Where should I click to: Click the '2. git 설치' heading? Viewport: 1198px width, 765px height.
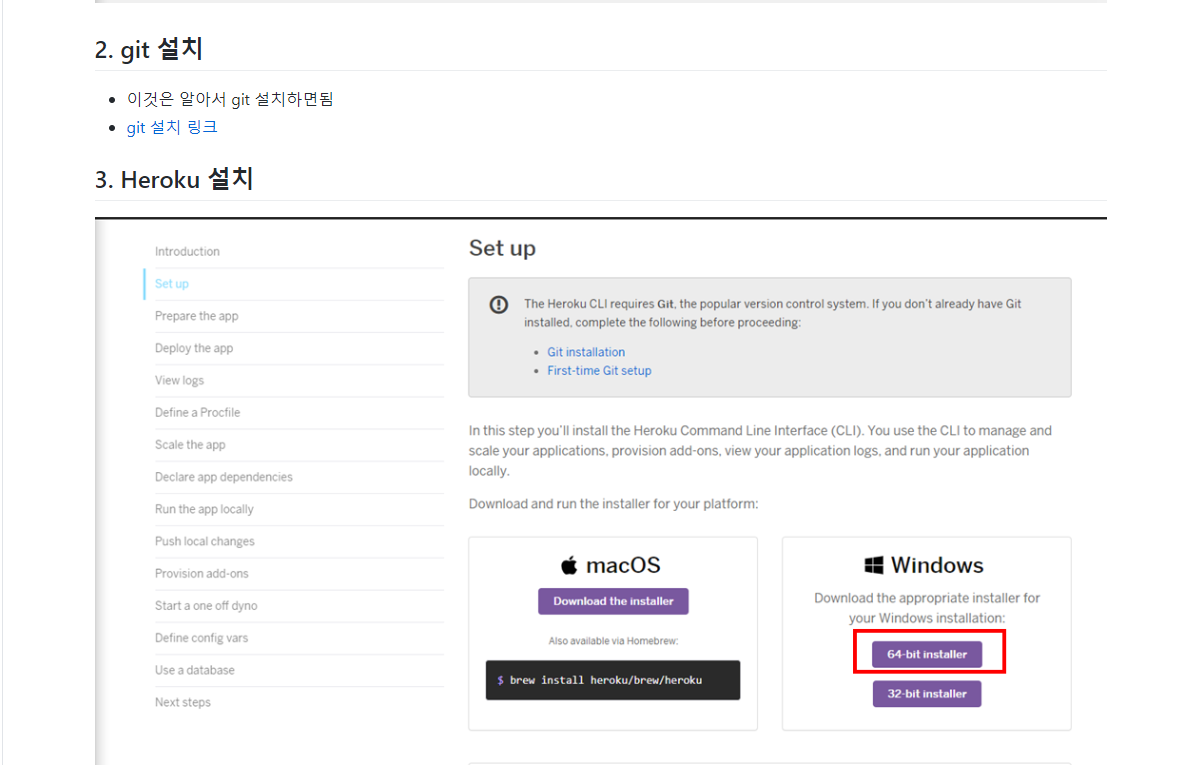(149, 49)
